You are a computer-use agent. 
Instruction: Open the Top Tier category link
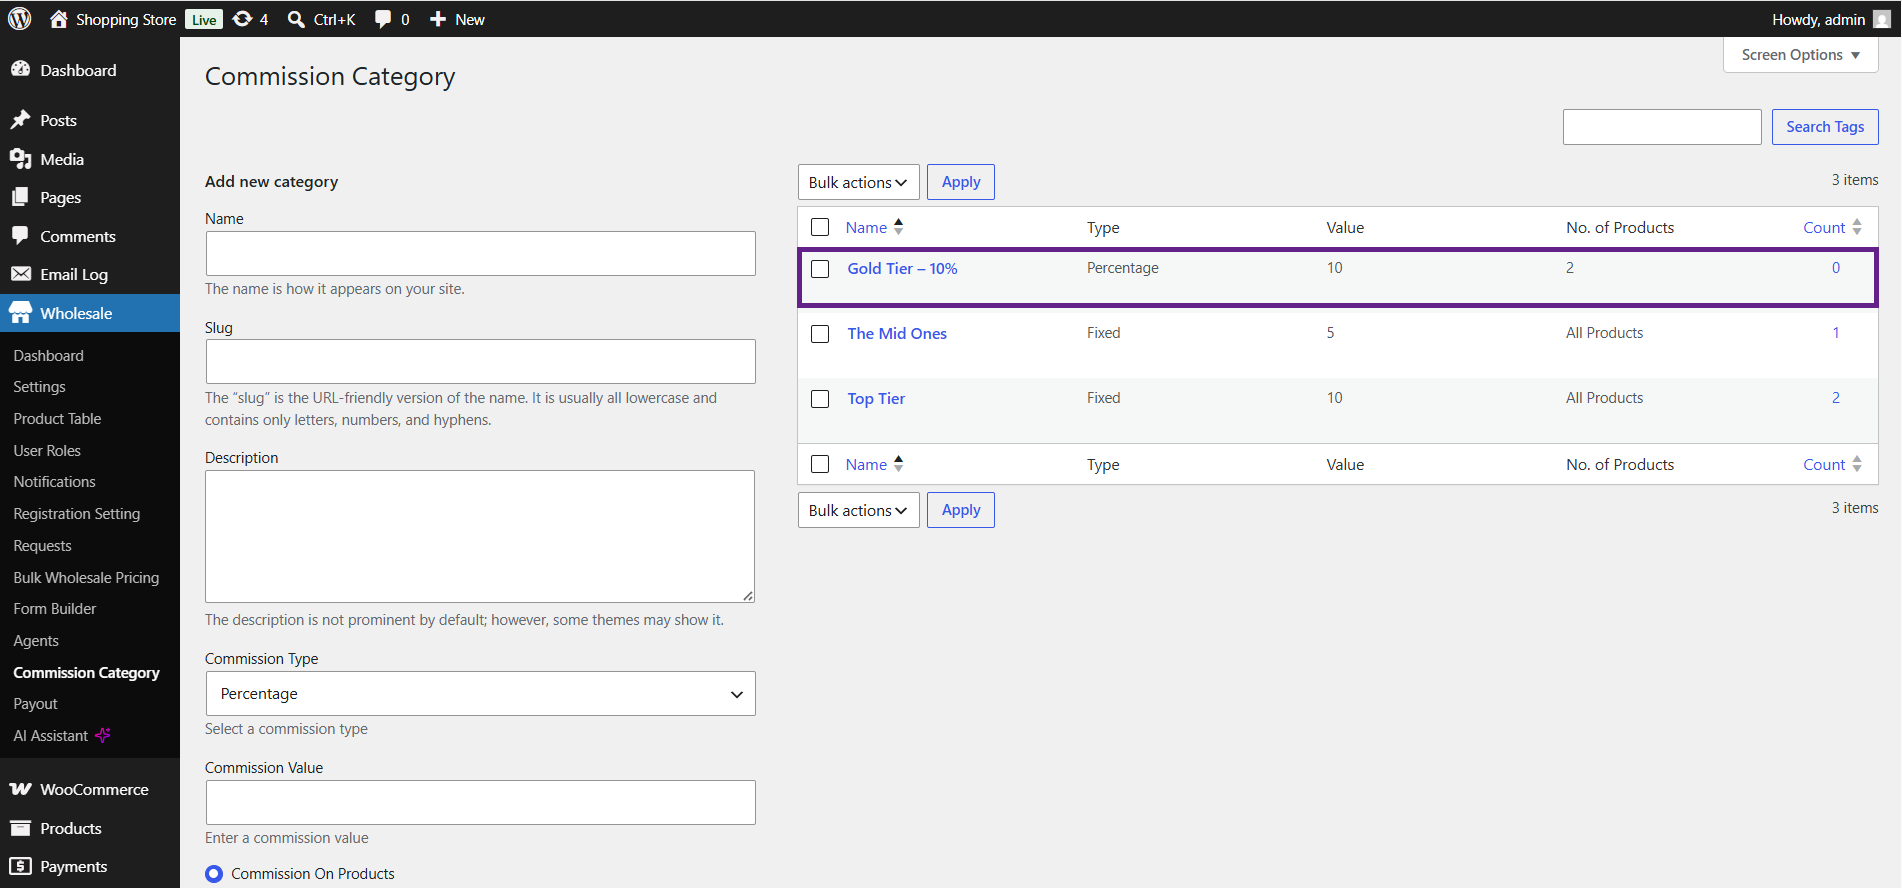point(876,398)
